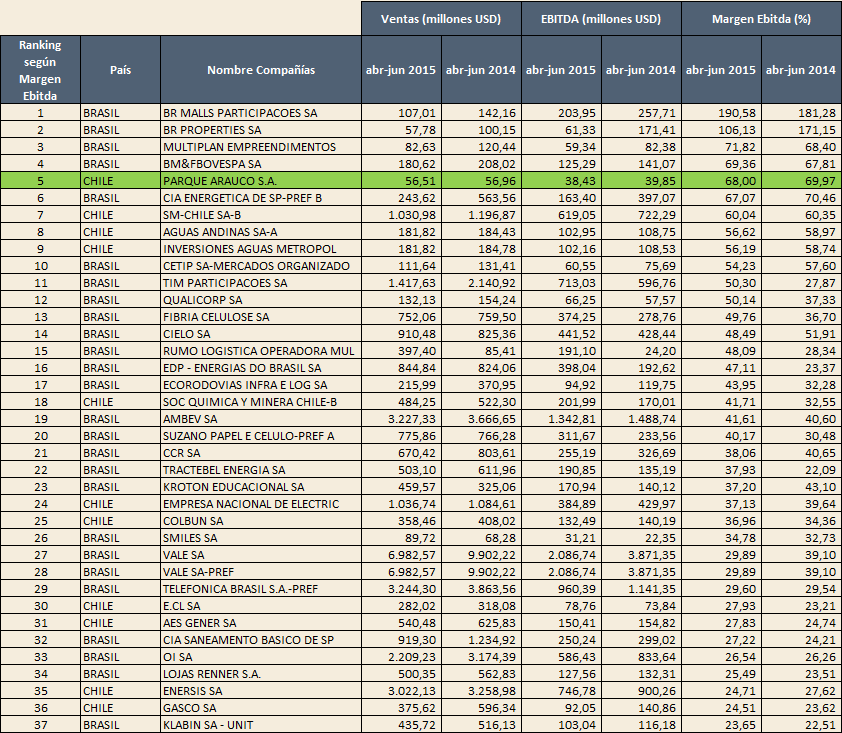
Task: Select the 'FIBRIA CELULOSE SA' cell
Action: click(x=261, y=317)
